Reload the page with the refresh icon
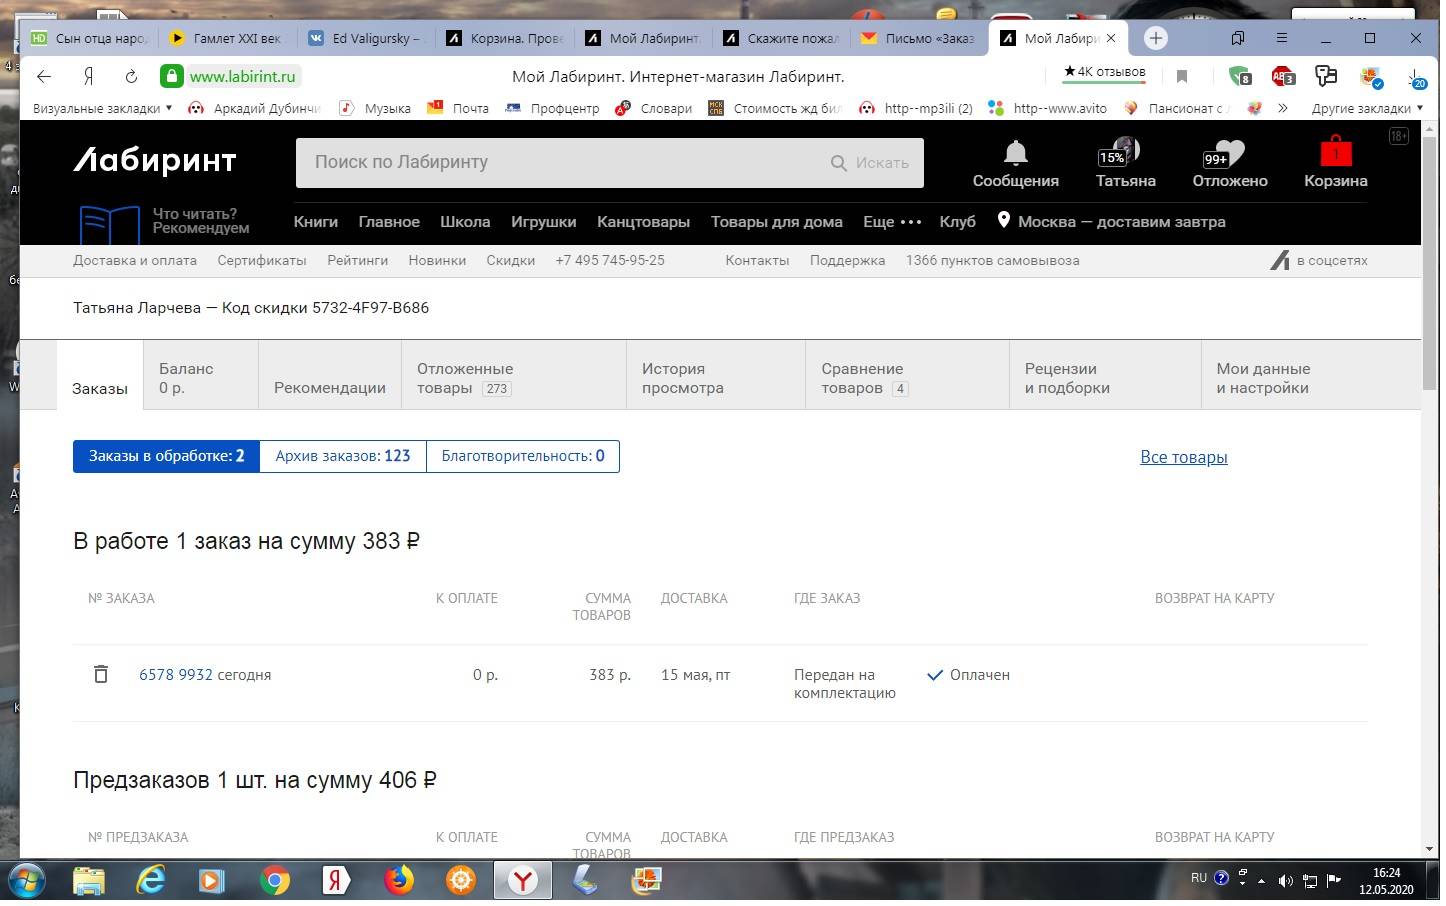 click(131, 76)
